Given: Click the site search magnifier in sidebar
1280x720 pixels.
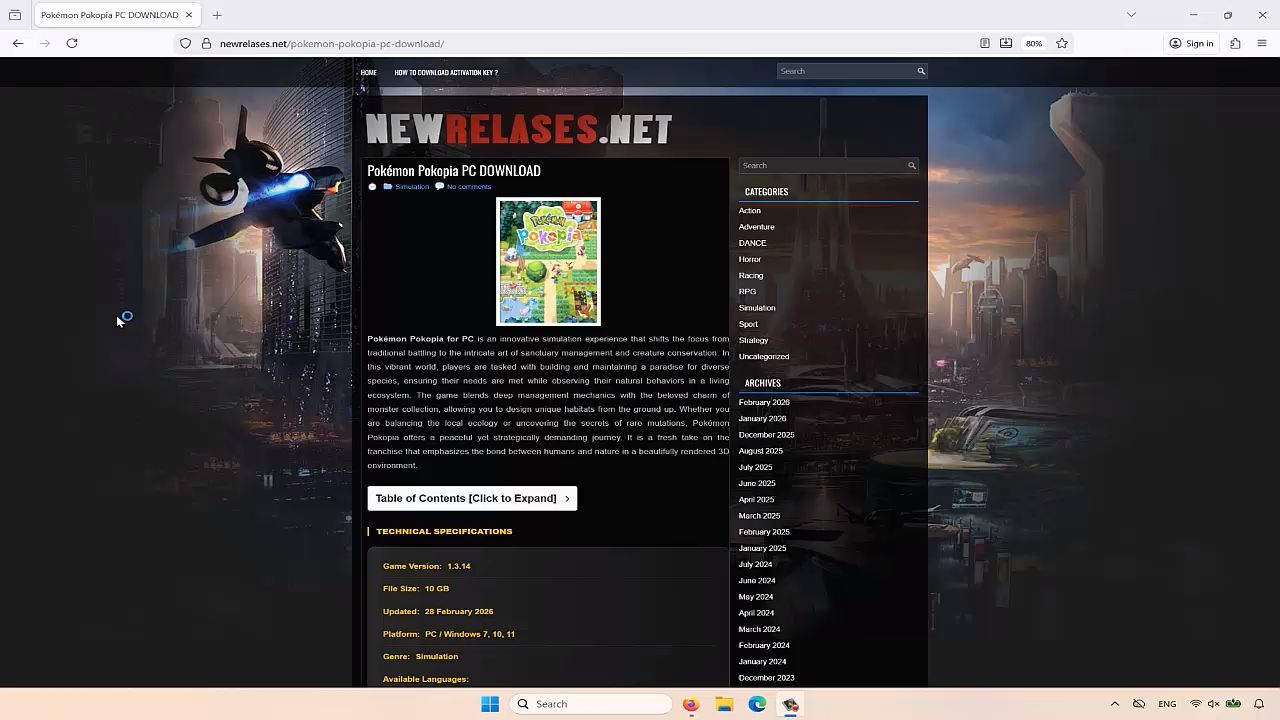Looking at the screenshot, I should pyautogui.click(x=911, y=166).
